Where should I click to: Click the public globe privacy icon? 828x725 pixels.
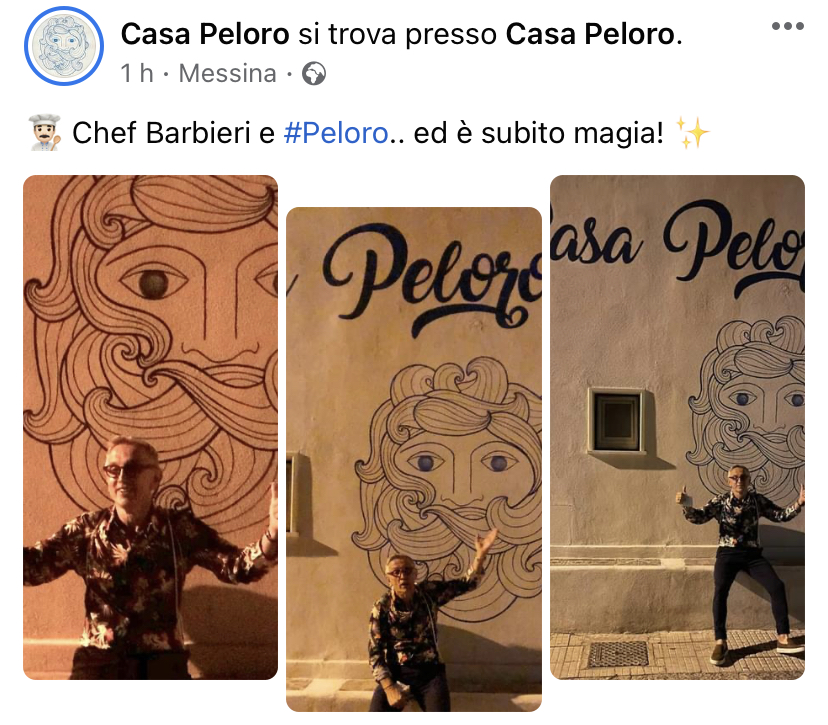314,73
